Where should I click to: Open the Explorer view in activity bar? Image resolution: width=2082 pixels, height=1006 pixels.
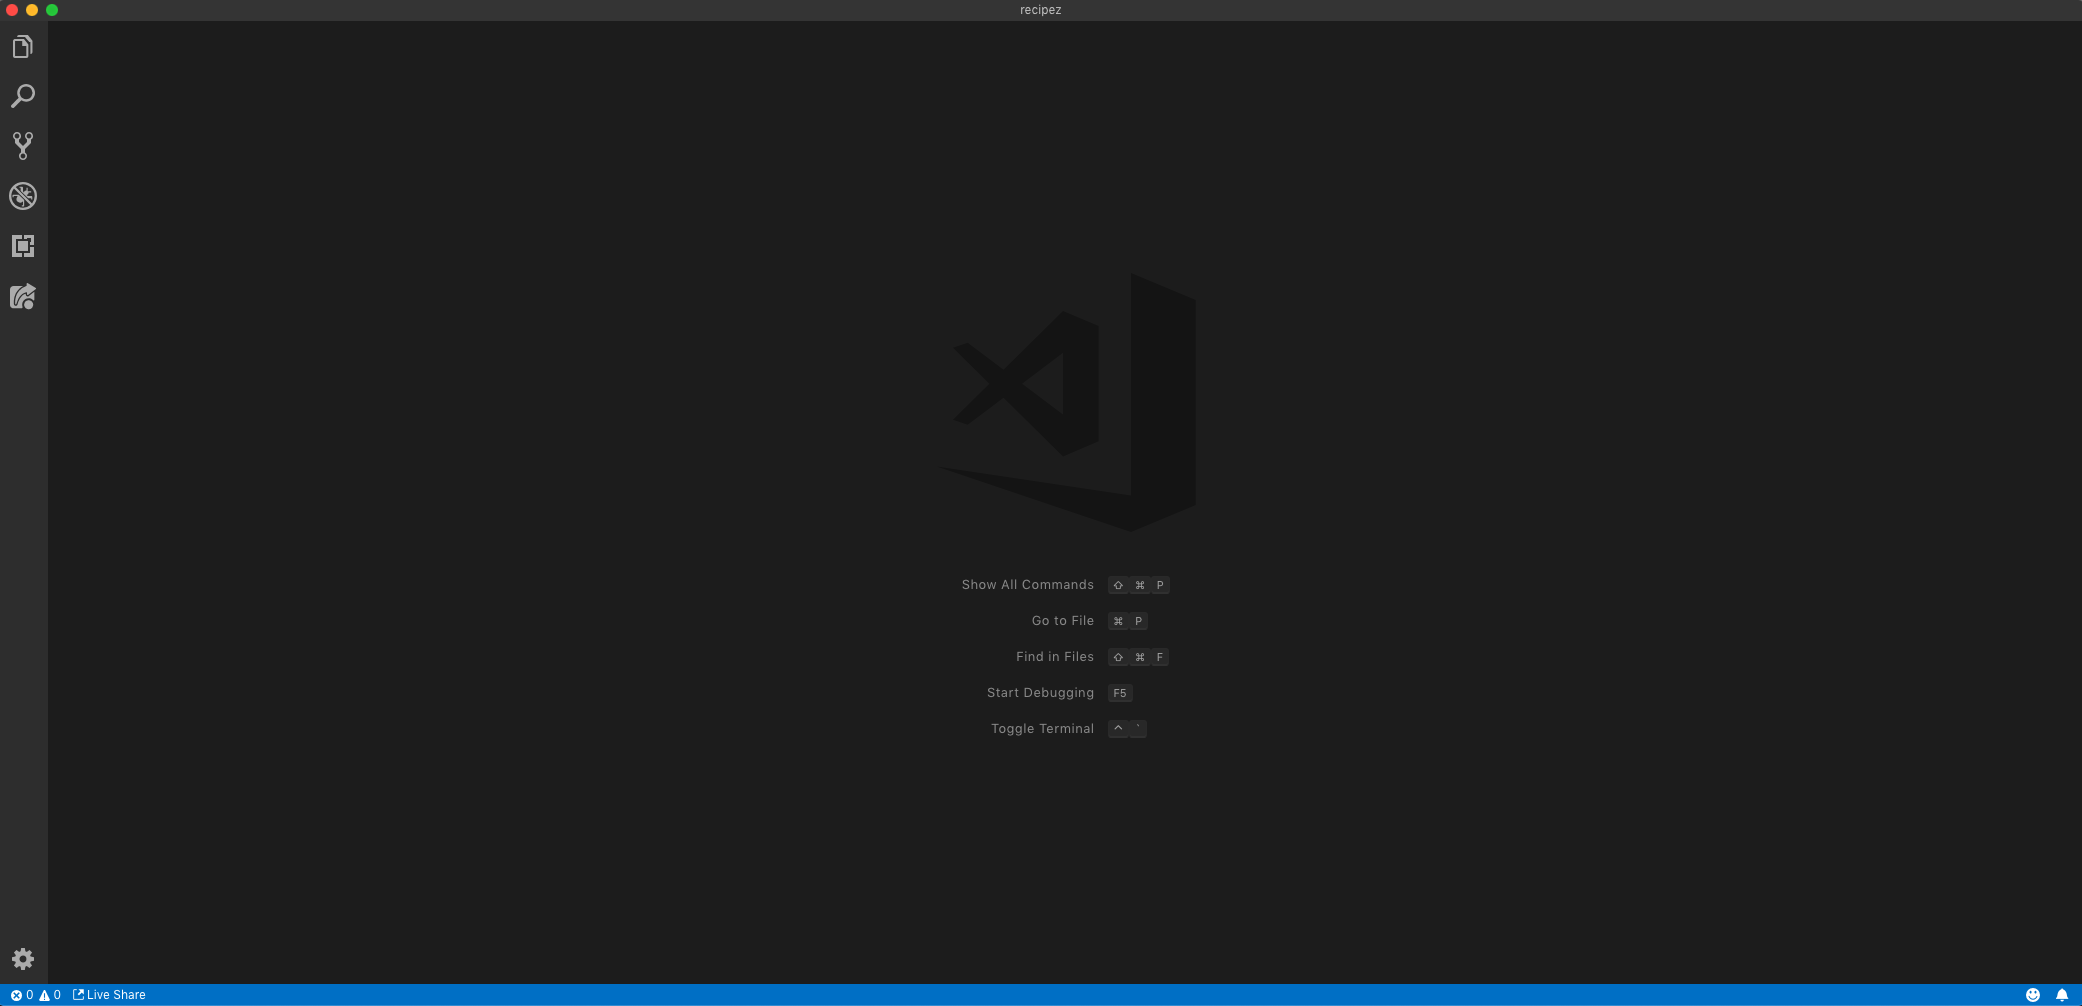pyautogui.click(x=23, y=47)
